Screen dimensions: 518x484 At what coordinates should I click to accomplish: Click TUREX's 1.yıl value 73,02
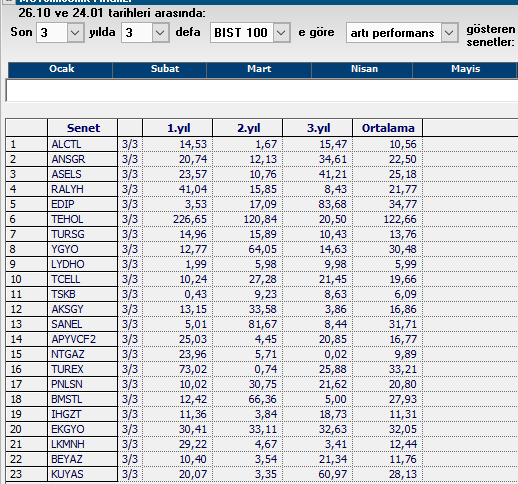coord(193,369)
